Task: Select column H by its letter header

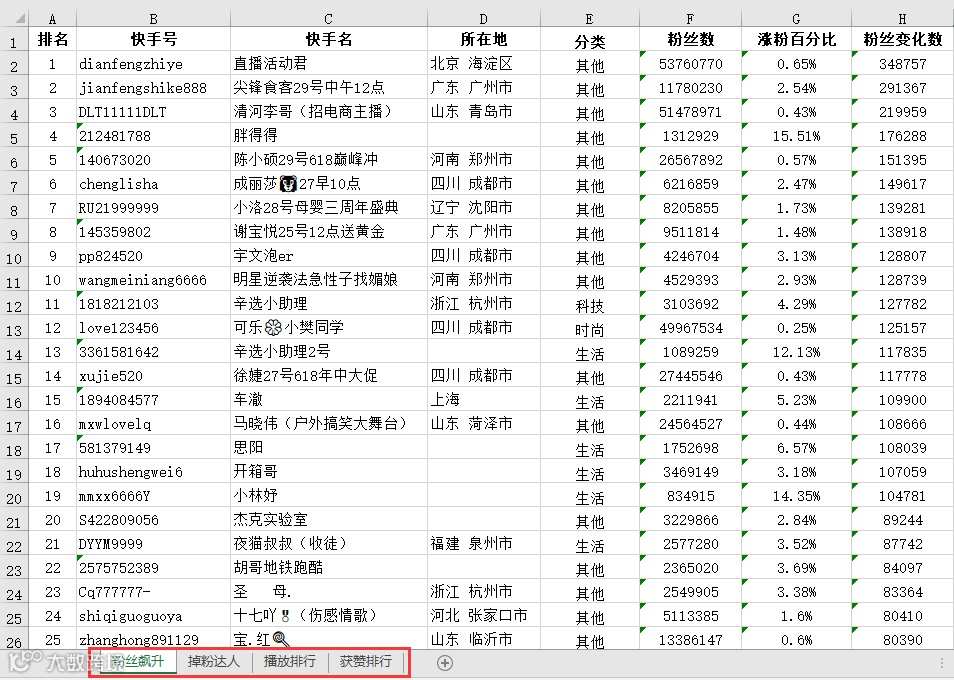Action: (901, 16)
